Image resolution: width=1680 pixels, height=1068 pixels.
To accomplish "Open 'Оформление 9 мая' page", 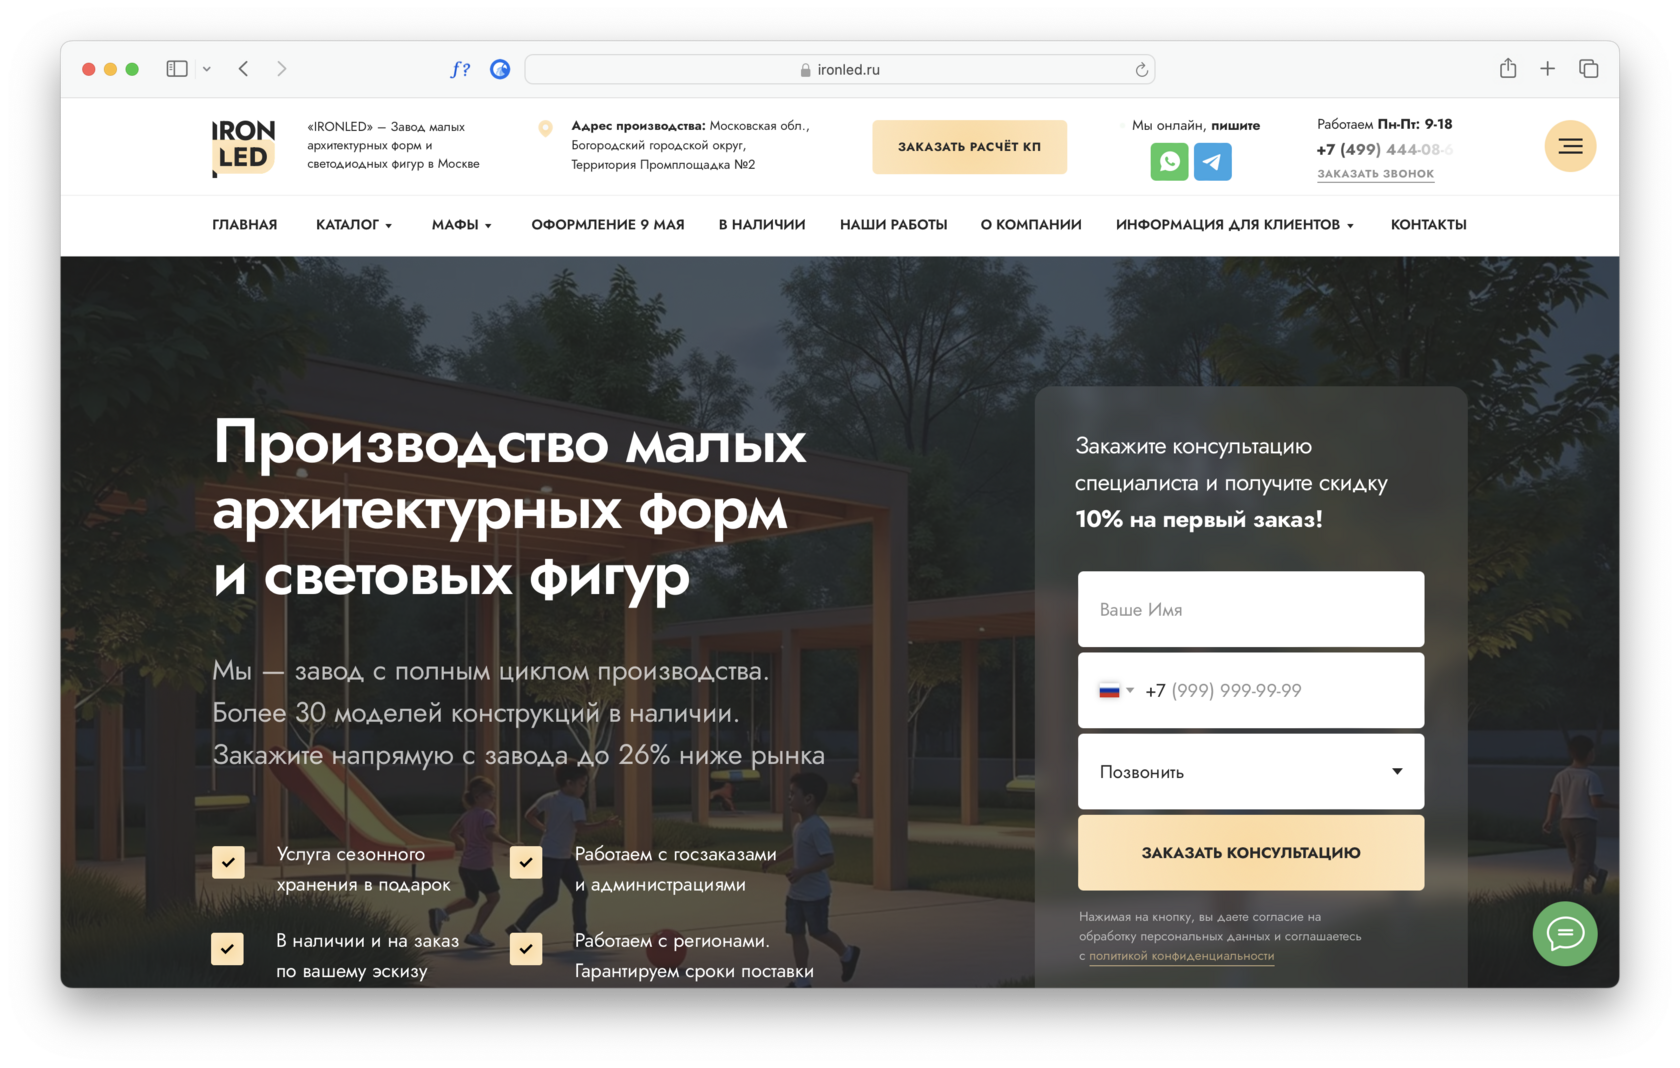I will pos(608,225).
